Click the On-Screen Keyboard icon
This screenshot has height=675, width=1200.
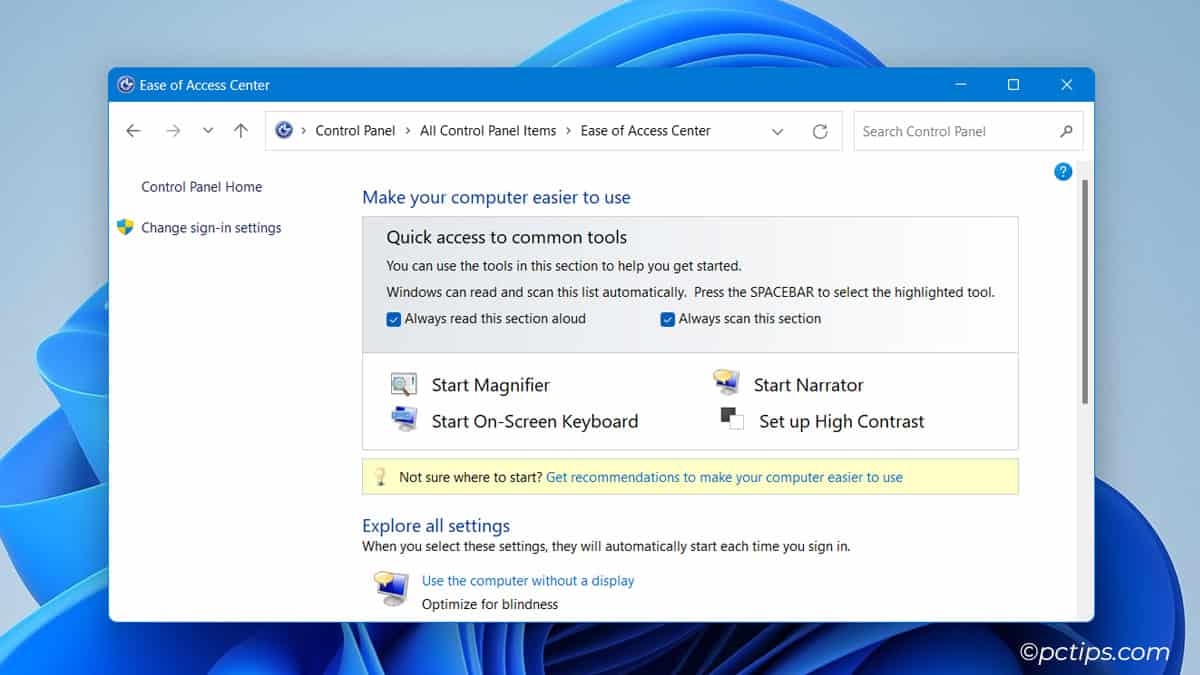tap(403, 420)
